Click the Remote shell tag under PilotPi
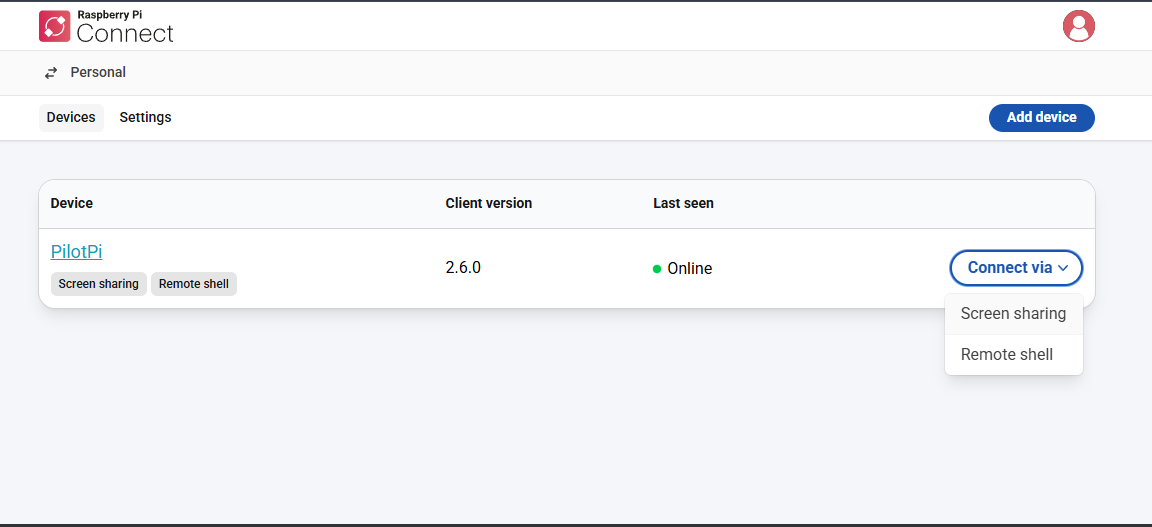 [x=194, y=284]
